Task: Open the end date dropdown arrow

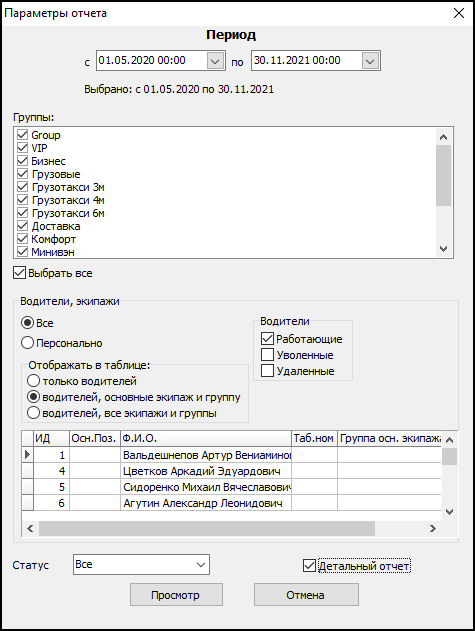Action: click(x=370, y=61)
